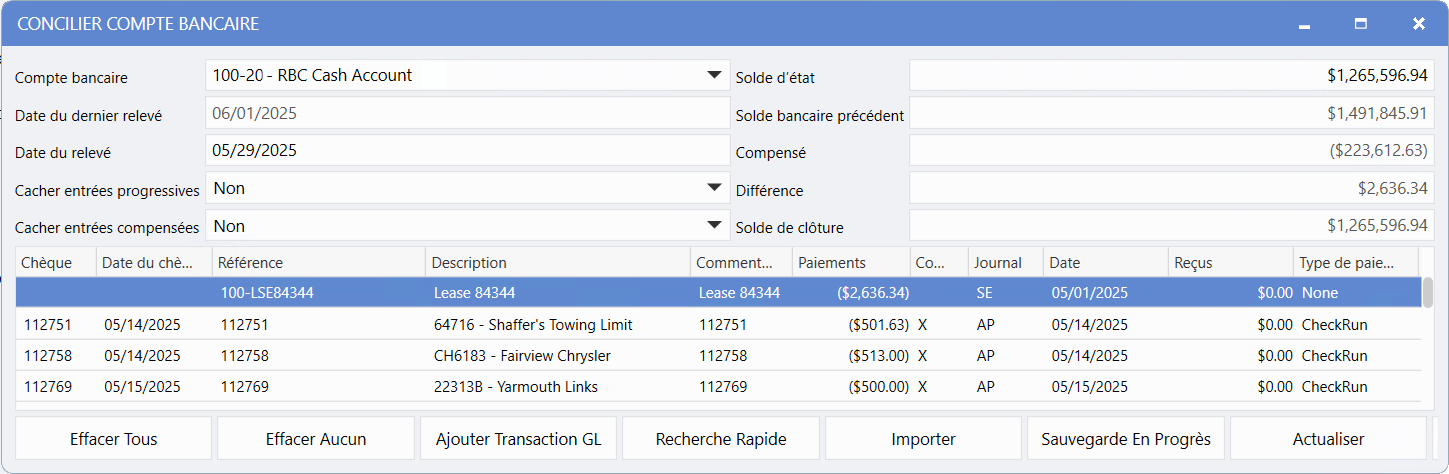
Task: Refresh using the Actualiser button
Action: coord(1327,439)
